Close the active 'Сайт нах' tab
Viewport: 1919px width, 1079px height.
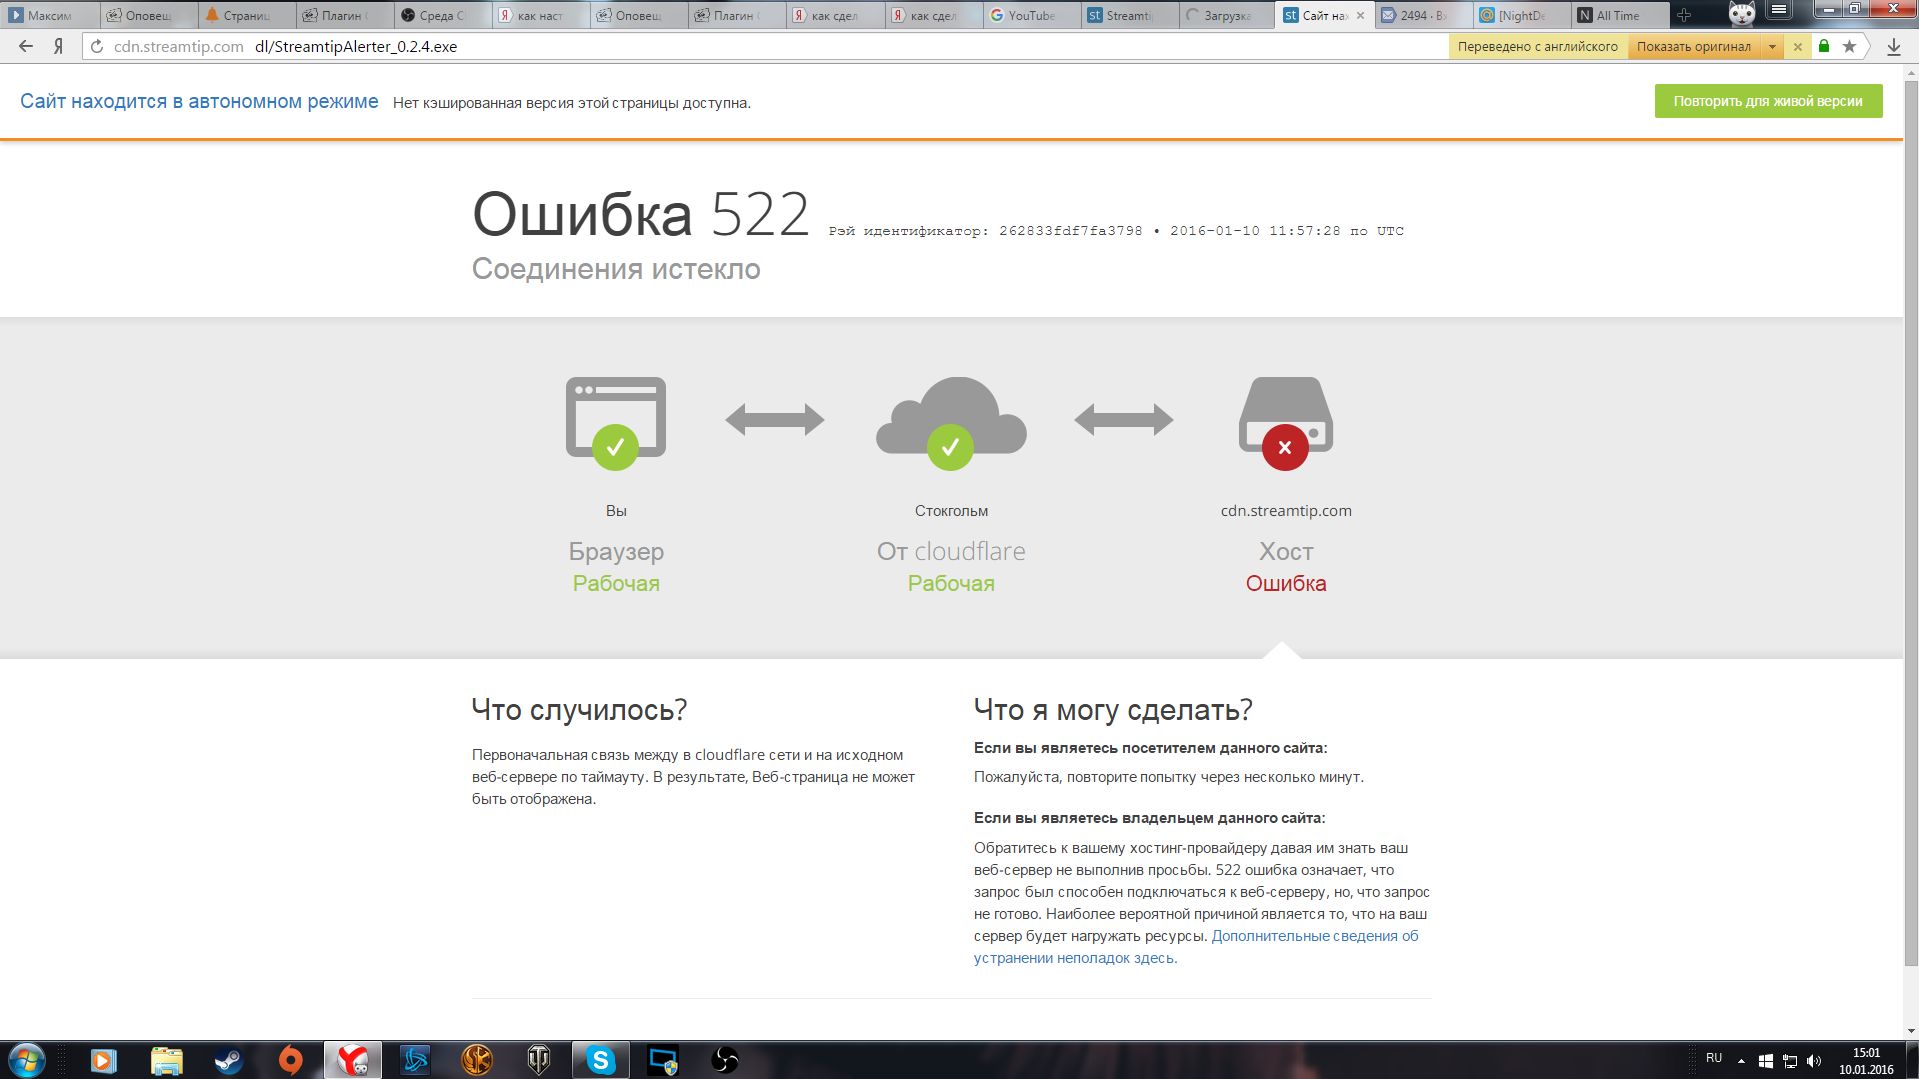(1360, 15)
